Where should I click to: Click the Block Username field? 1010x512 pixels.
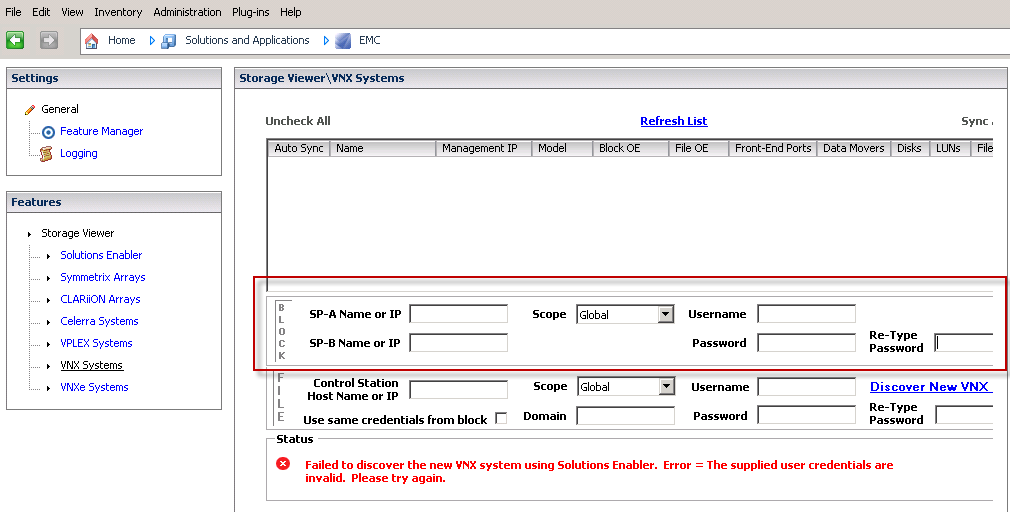click(806, 314)
